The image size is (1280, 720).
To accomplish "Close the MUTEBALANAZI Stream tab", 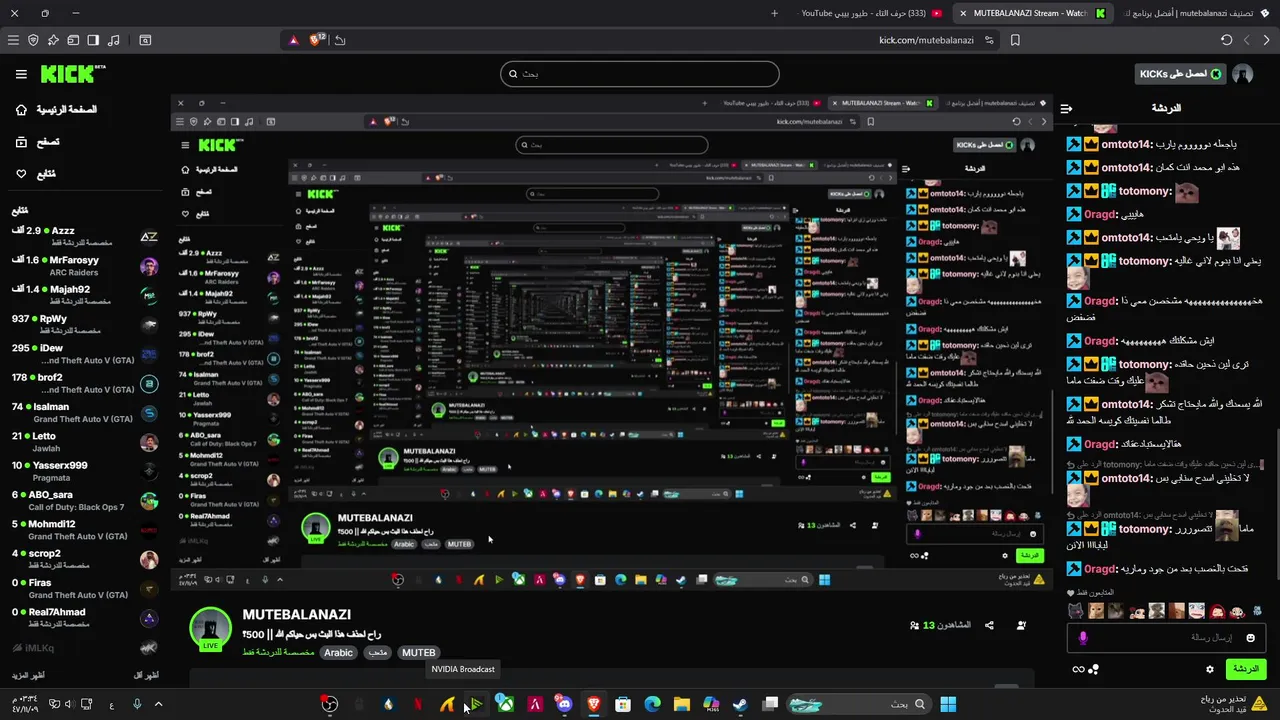I will coord(963,13).
